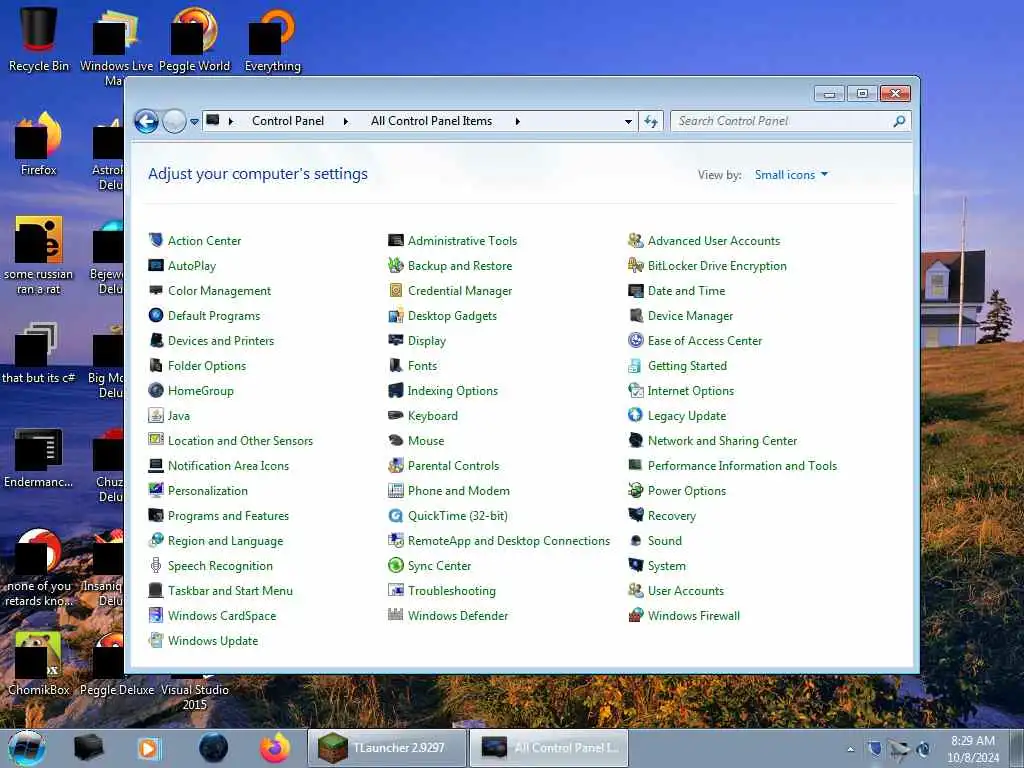Click the Desktop Gadgets icon
This screenshot has width=1024, height=768.
(396, 315)
